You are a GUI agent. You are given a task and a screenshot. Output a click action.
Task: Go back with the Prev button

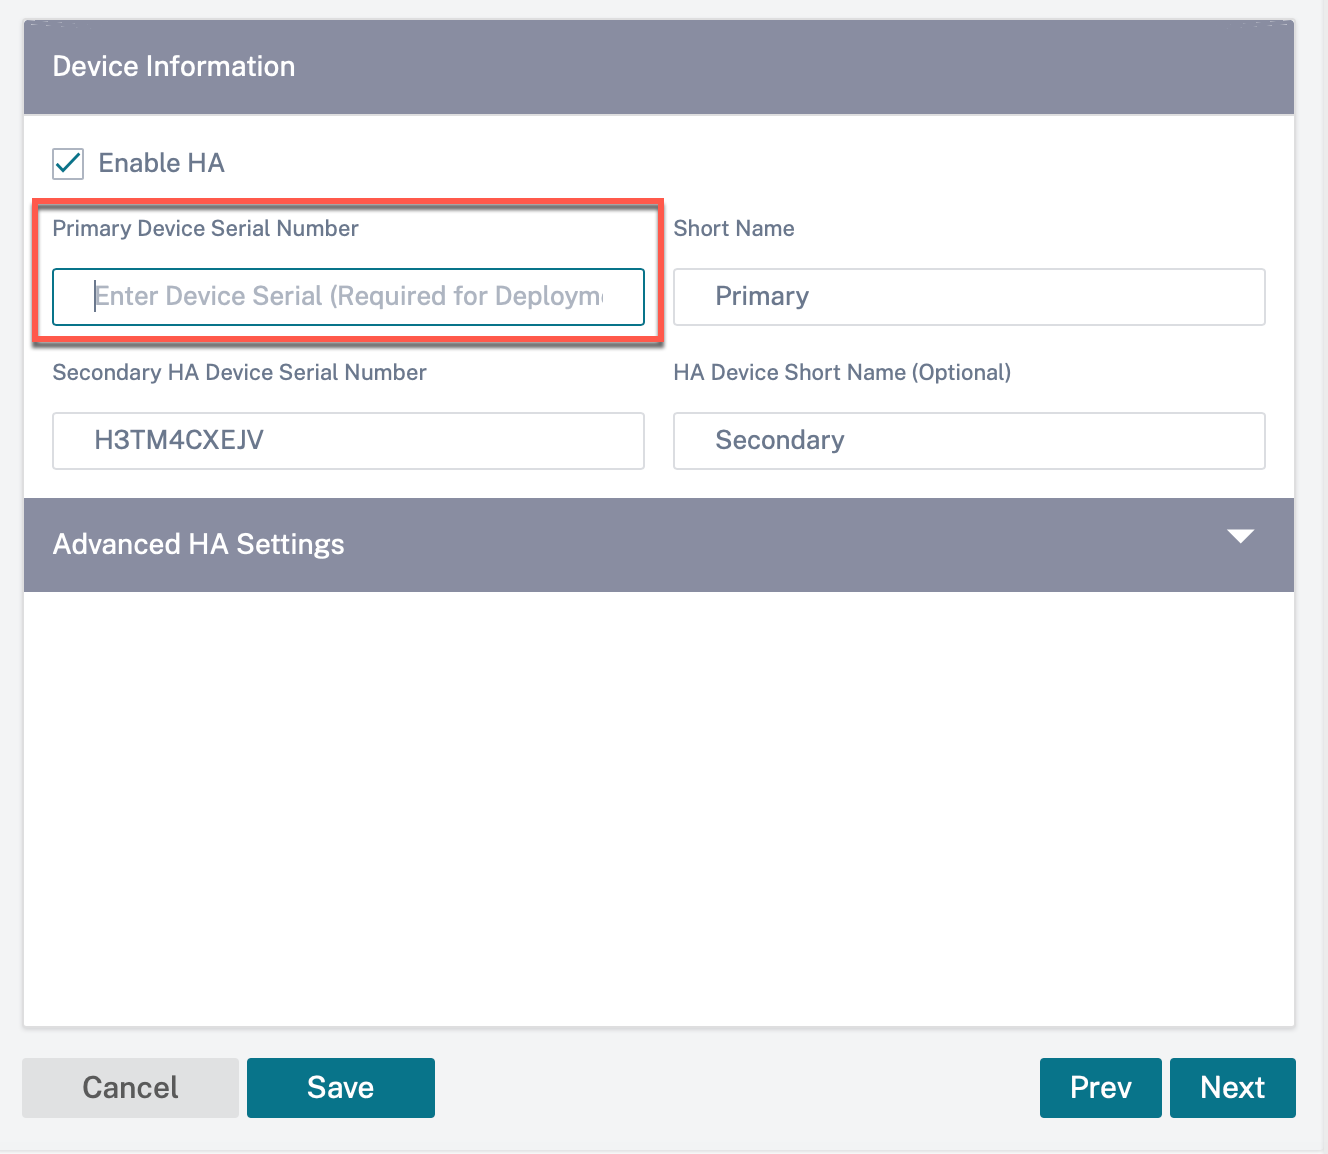tap(1101, 1088)
